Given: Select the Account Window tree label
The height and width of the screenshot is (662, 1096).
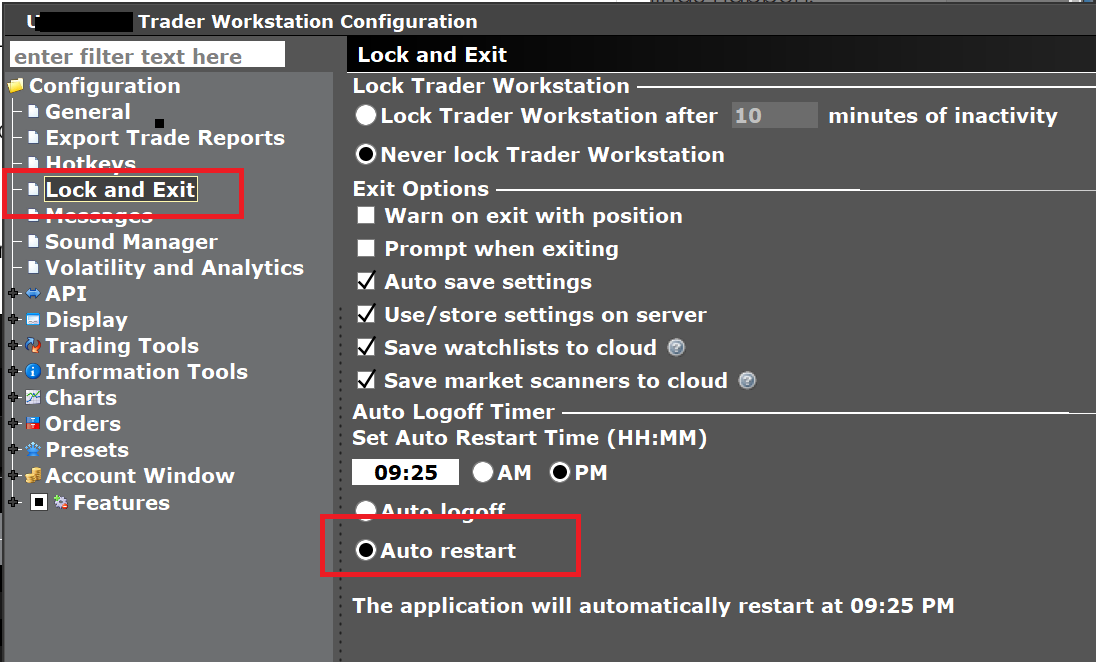Looking at the screenshot, I should click(140, 475).
